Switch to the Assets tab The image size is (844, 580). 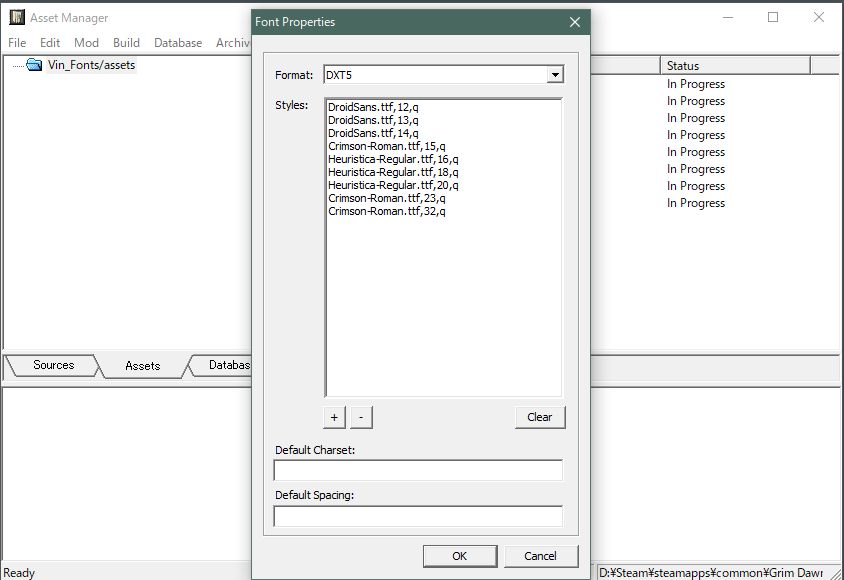click(x=142, y=366)
